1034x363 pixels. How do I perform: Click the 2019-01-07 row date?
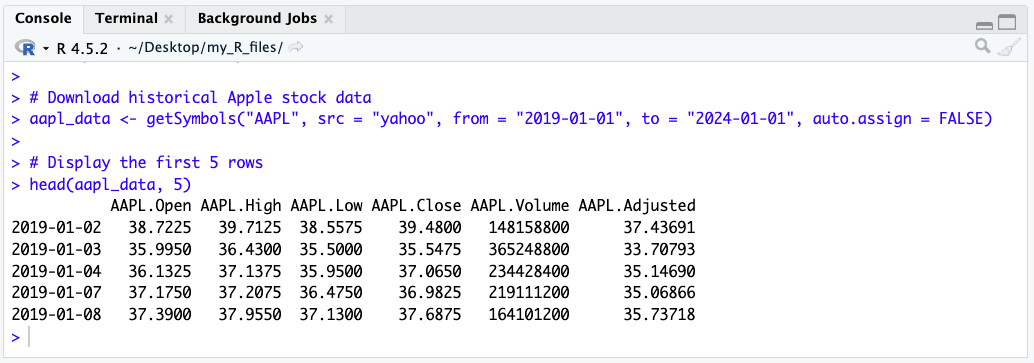click(x=57, y=293)
